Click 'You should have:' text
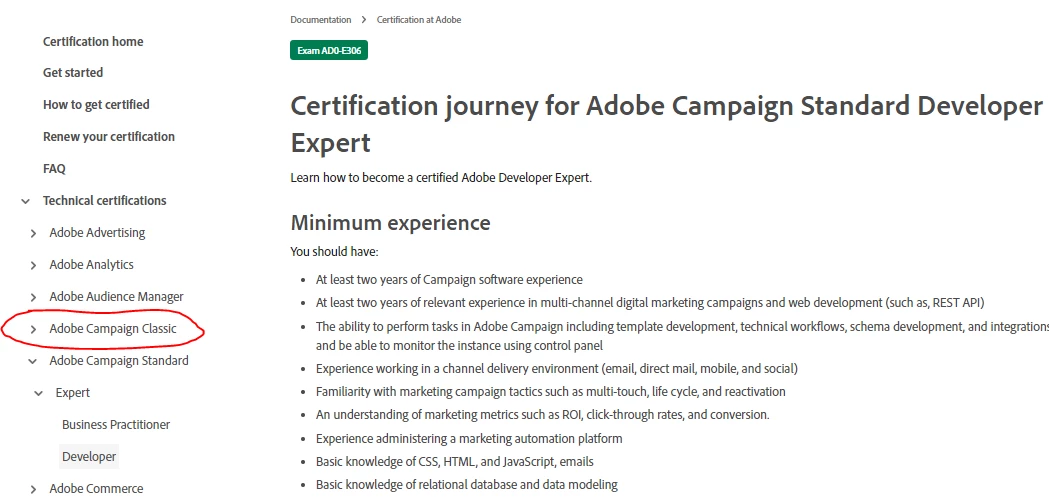The width and height of the screenshot is (1049, 498). coord(335,252)
